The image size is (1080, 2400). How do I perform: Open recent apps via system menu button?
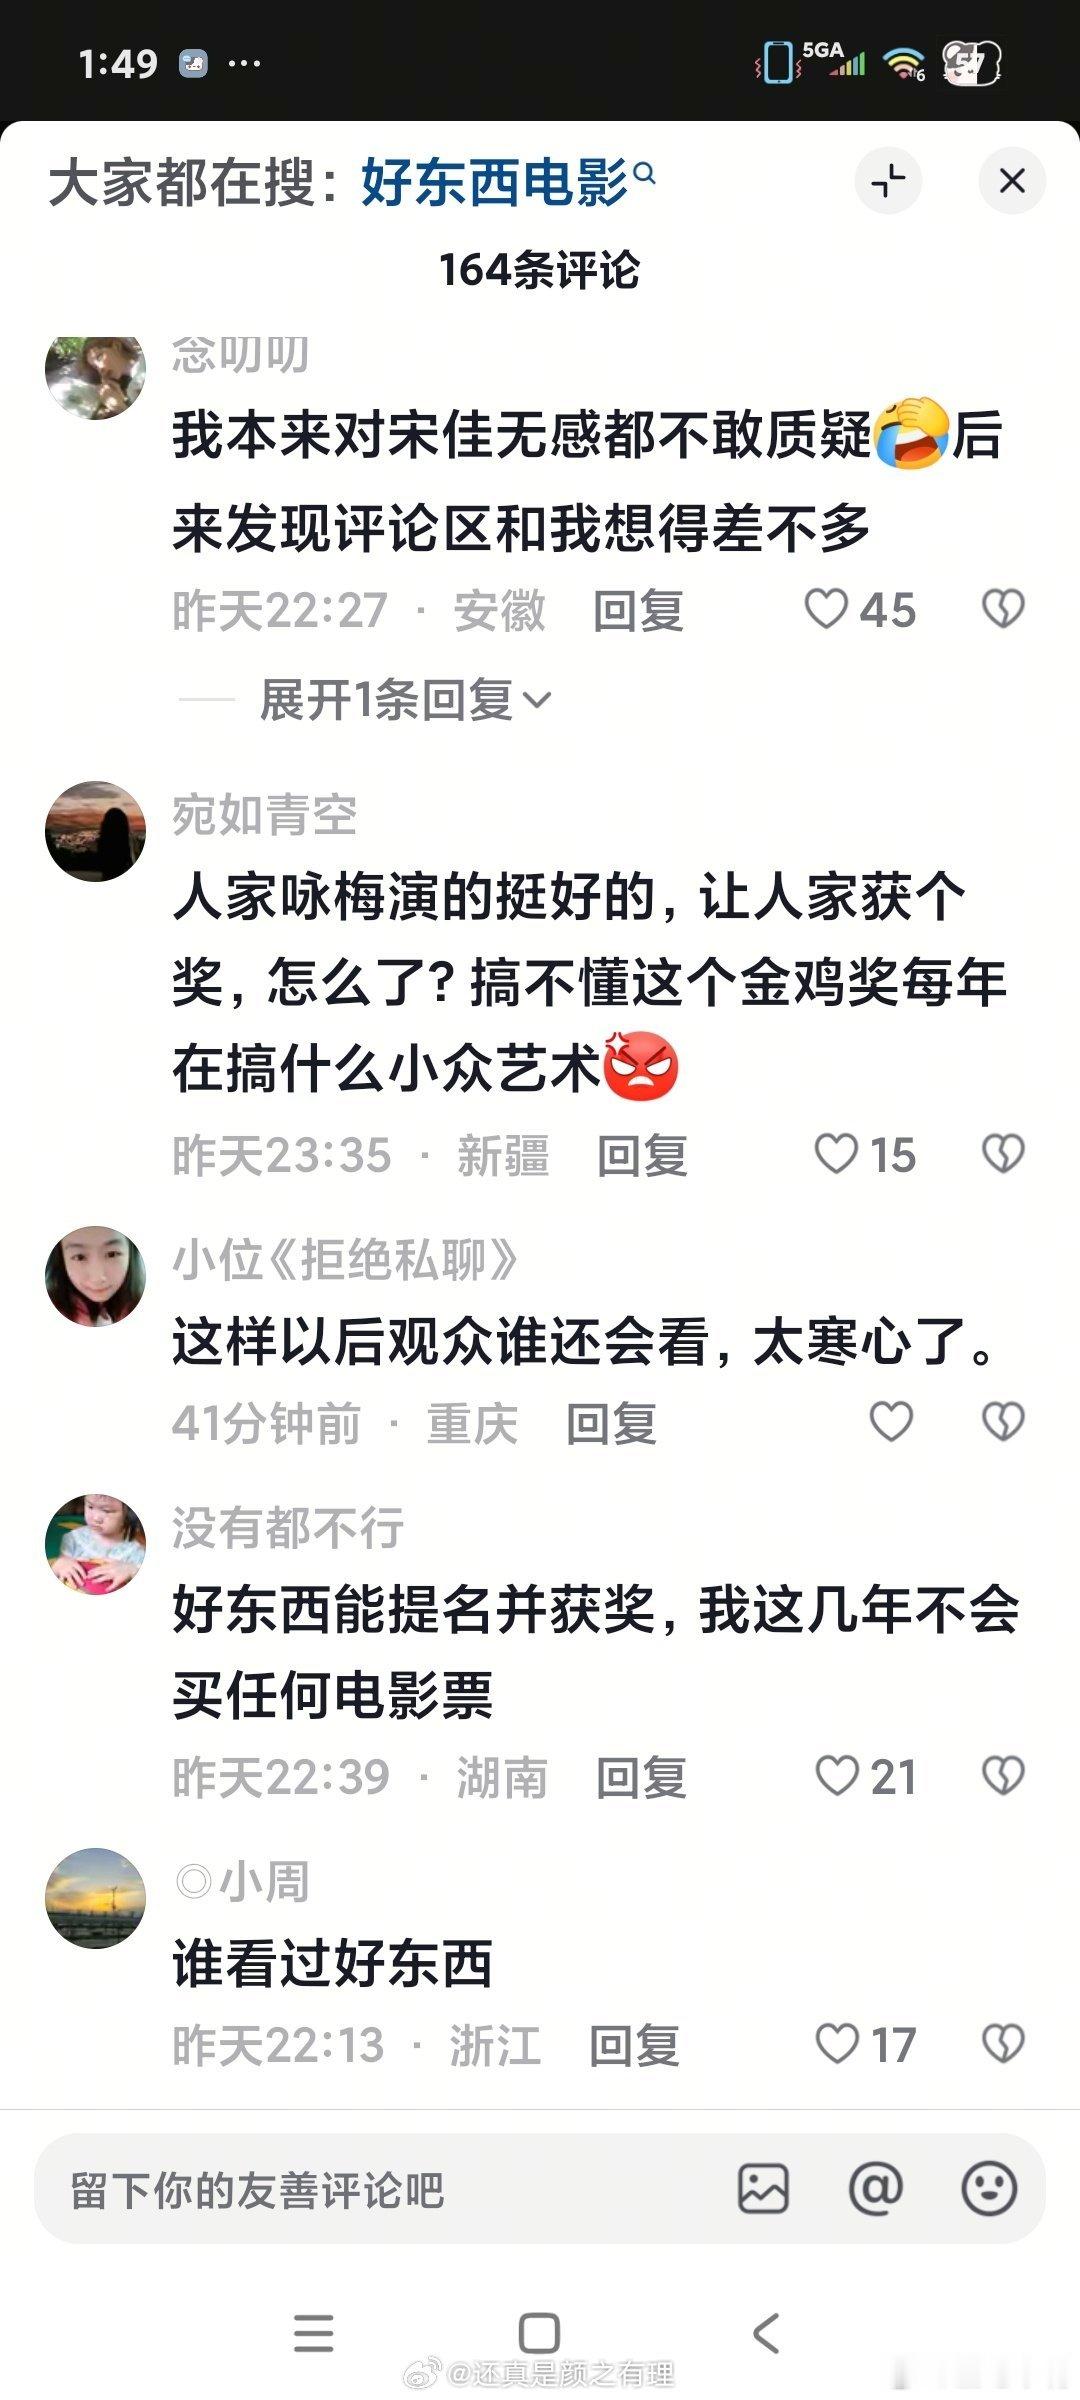coord(314,2333)
